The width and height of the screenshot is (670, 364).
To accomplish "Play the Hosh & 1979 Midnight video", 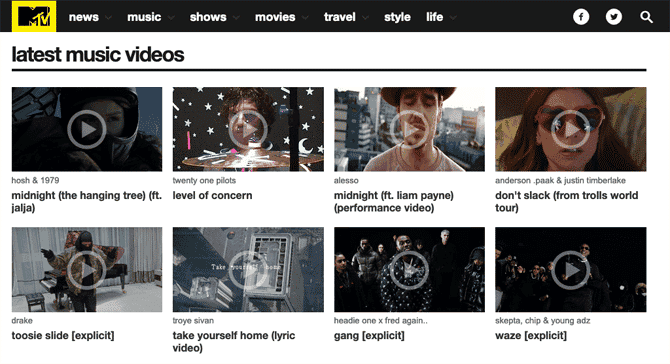I will [x=87, y=129].
